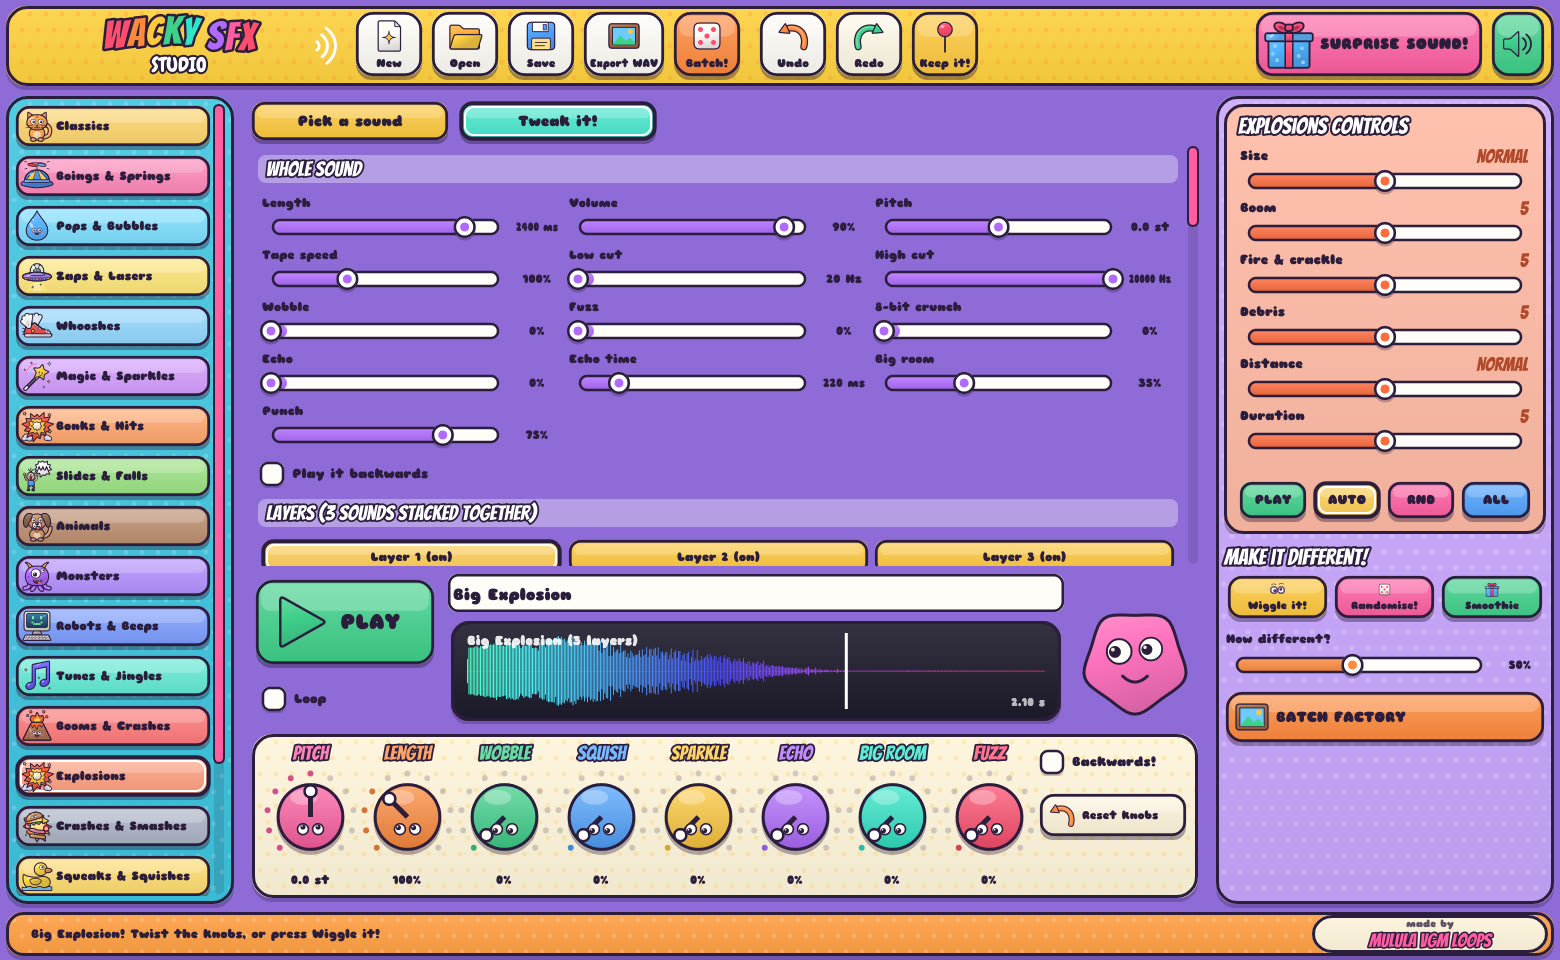Open a file with the Open icon

[465, 44]
